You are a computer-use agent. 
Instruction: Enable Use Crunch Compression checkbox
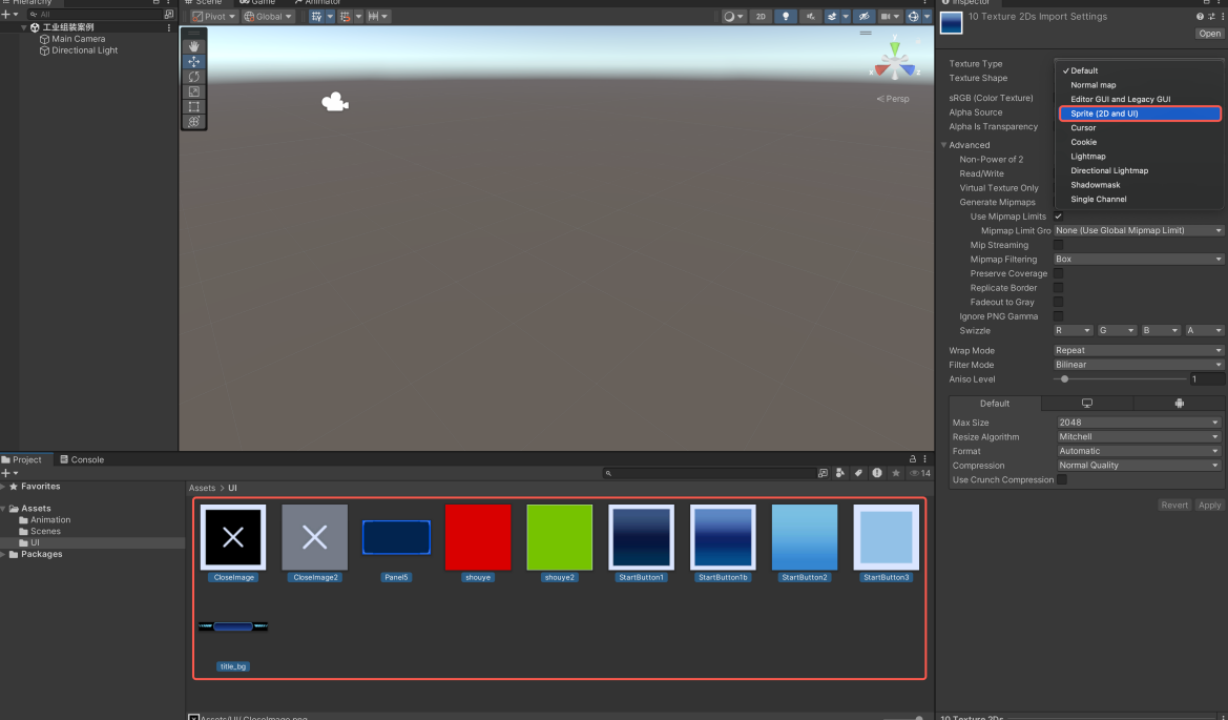[x=1062, y=480]
